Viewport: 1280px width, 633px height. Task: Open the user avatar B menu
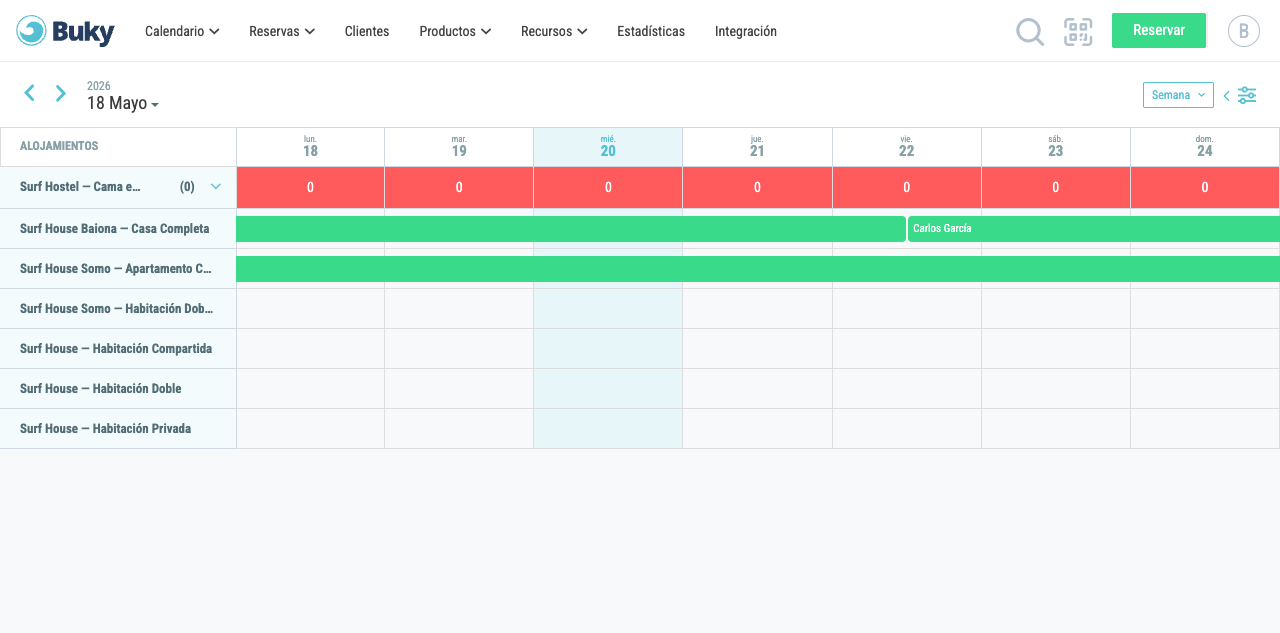1244,31
